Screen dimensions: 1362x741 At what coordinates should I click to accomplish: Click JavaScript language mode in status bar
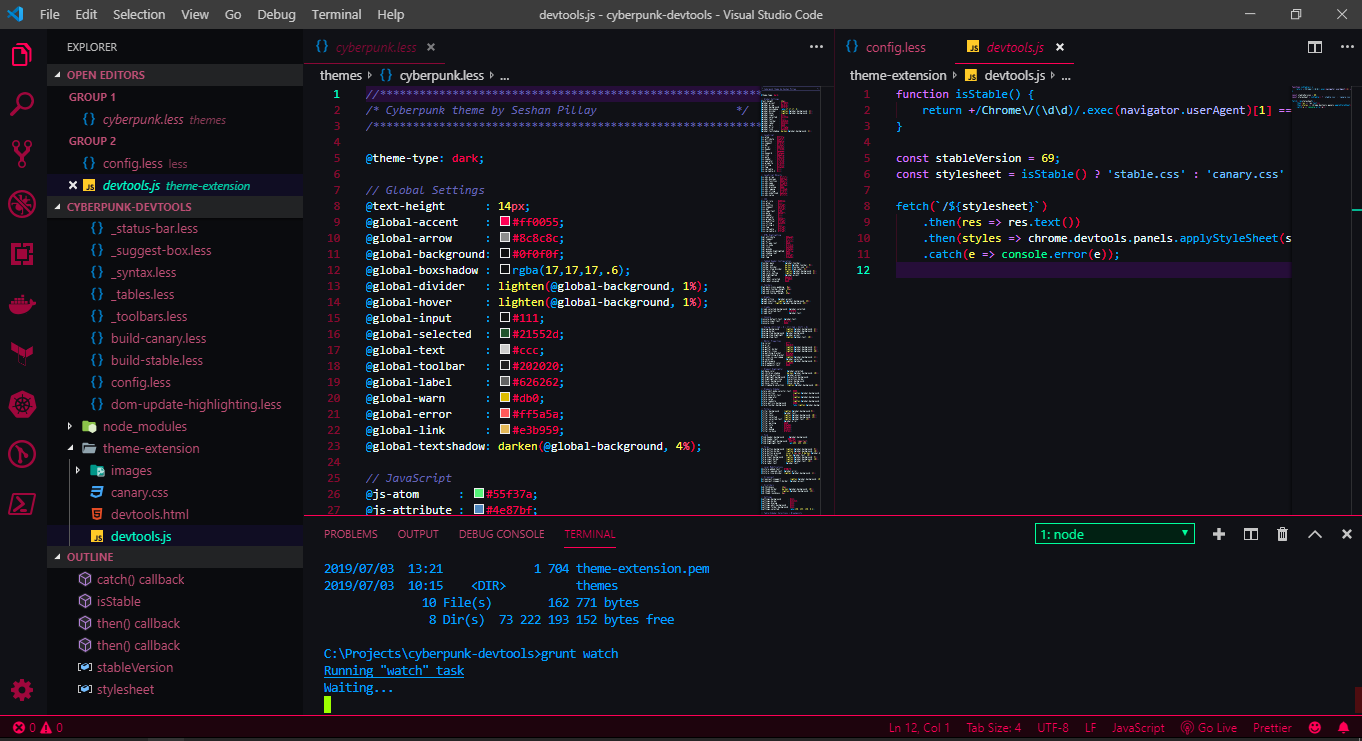(x=1138, y=728)
